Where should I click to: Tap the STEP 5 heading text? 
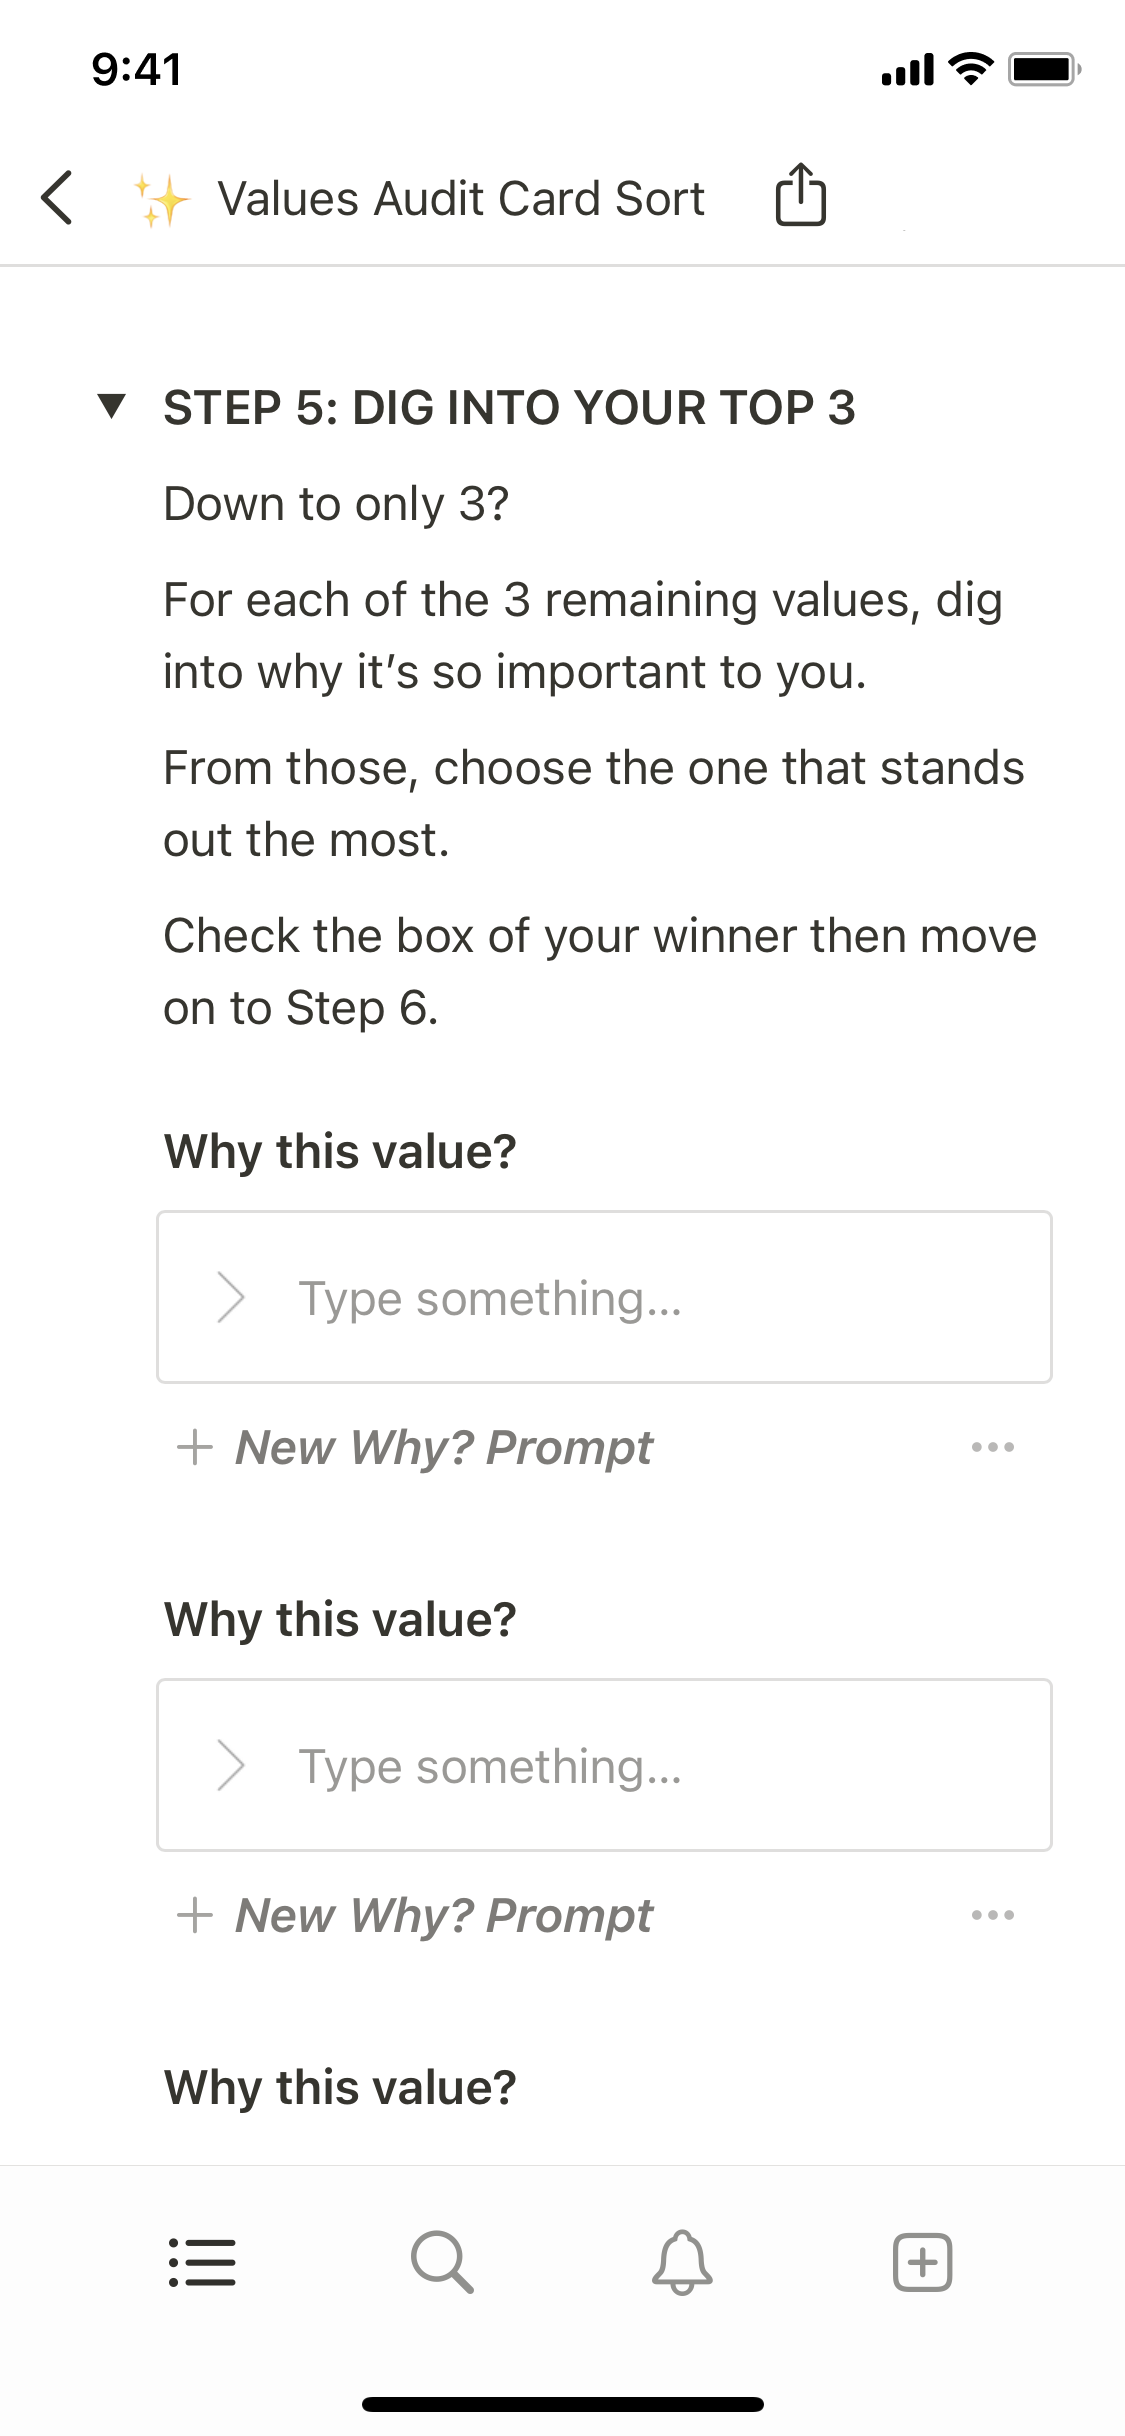click(509, 408)
